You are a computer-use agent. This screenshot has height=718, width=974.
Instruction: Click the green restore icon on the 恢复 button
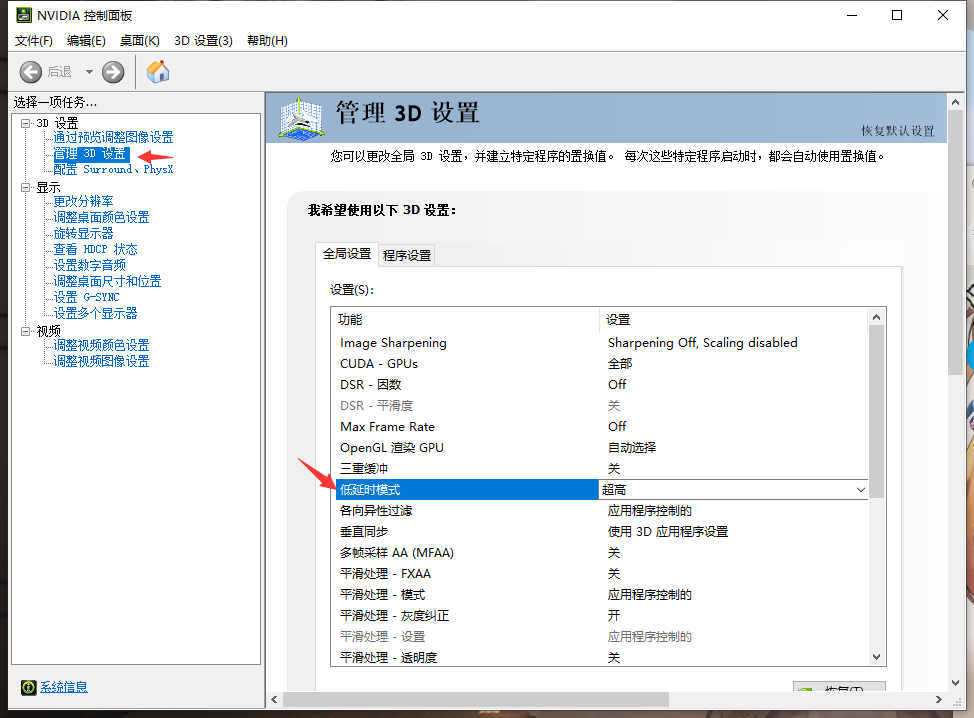[806, 691]
